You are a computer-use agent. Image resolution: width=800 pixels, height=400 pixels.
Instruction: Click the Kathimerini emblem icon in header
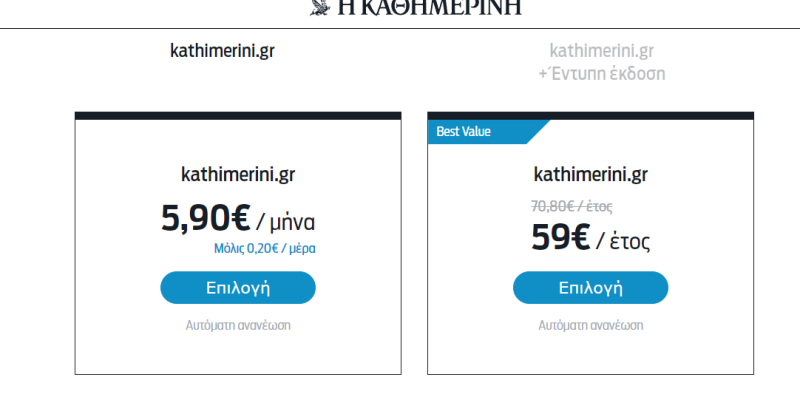click(x=320, y=7)
